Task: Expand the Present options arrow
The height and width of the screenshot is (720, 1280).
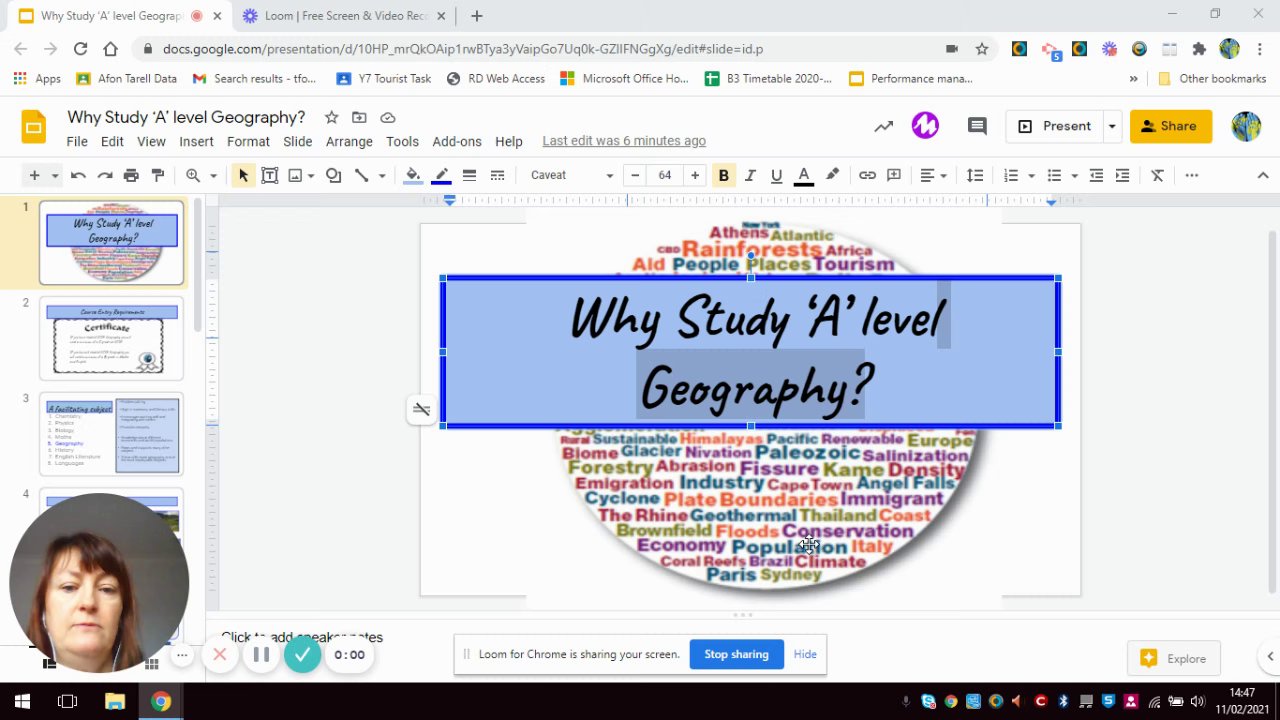Action: pyautogui.click(x=1111, y=126)
